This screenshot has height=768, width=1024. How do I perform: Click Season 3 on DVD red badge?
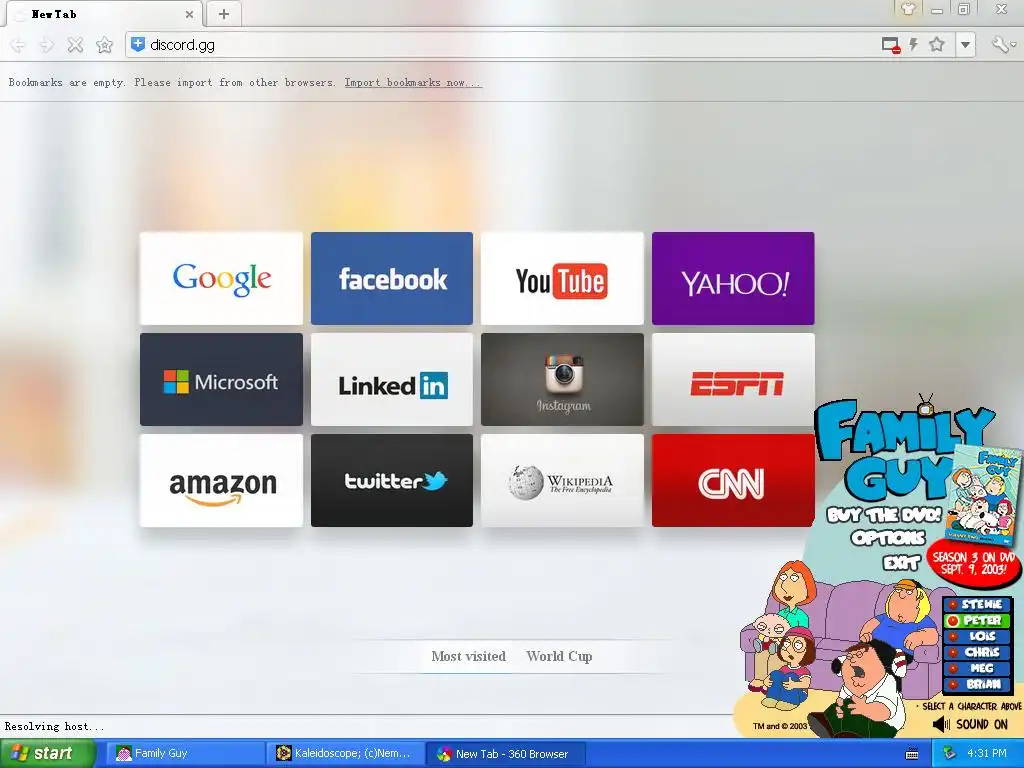click(974, 563)
